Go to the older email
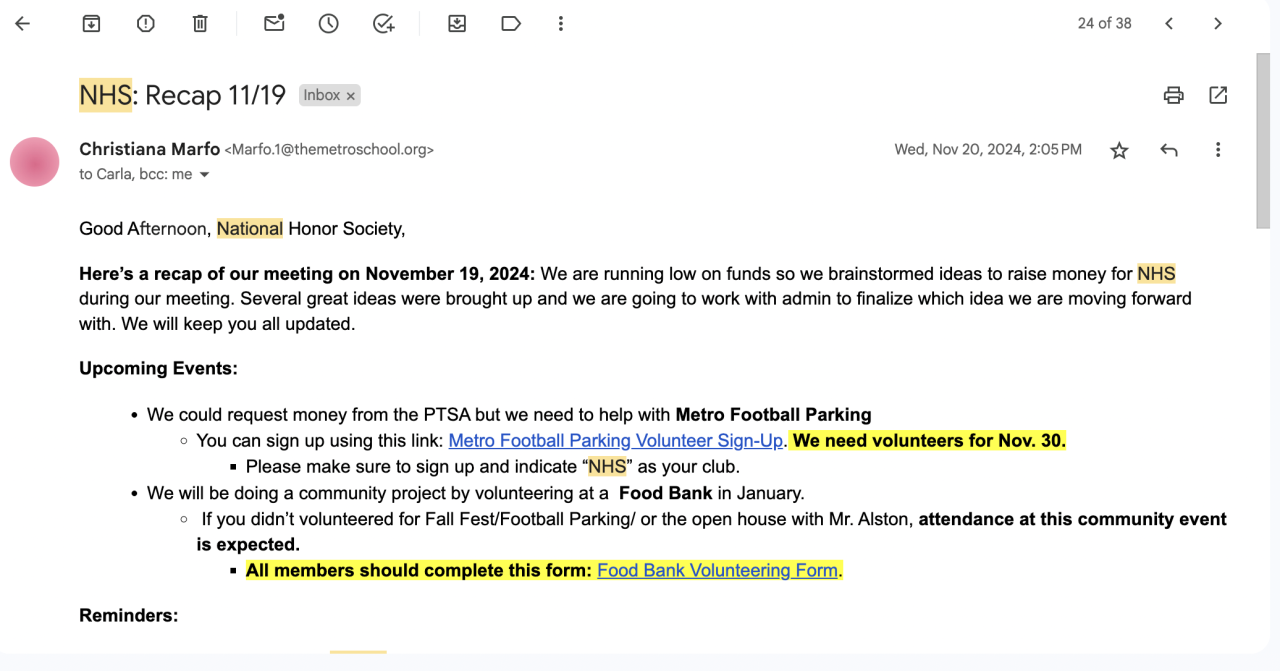This screenshot has height=671, width=1280. click(1218, 24)
